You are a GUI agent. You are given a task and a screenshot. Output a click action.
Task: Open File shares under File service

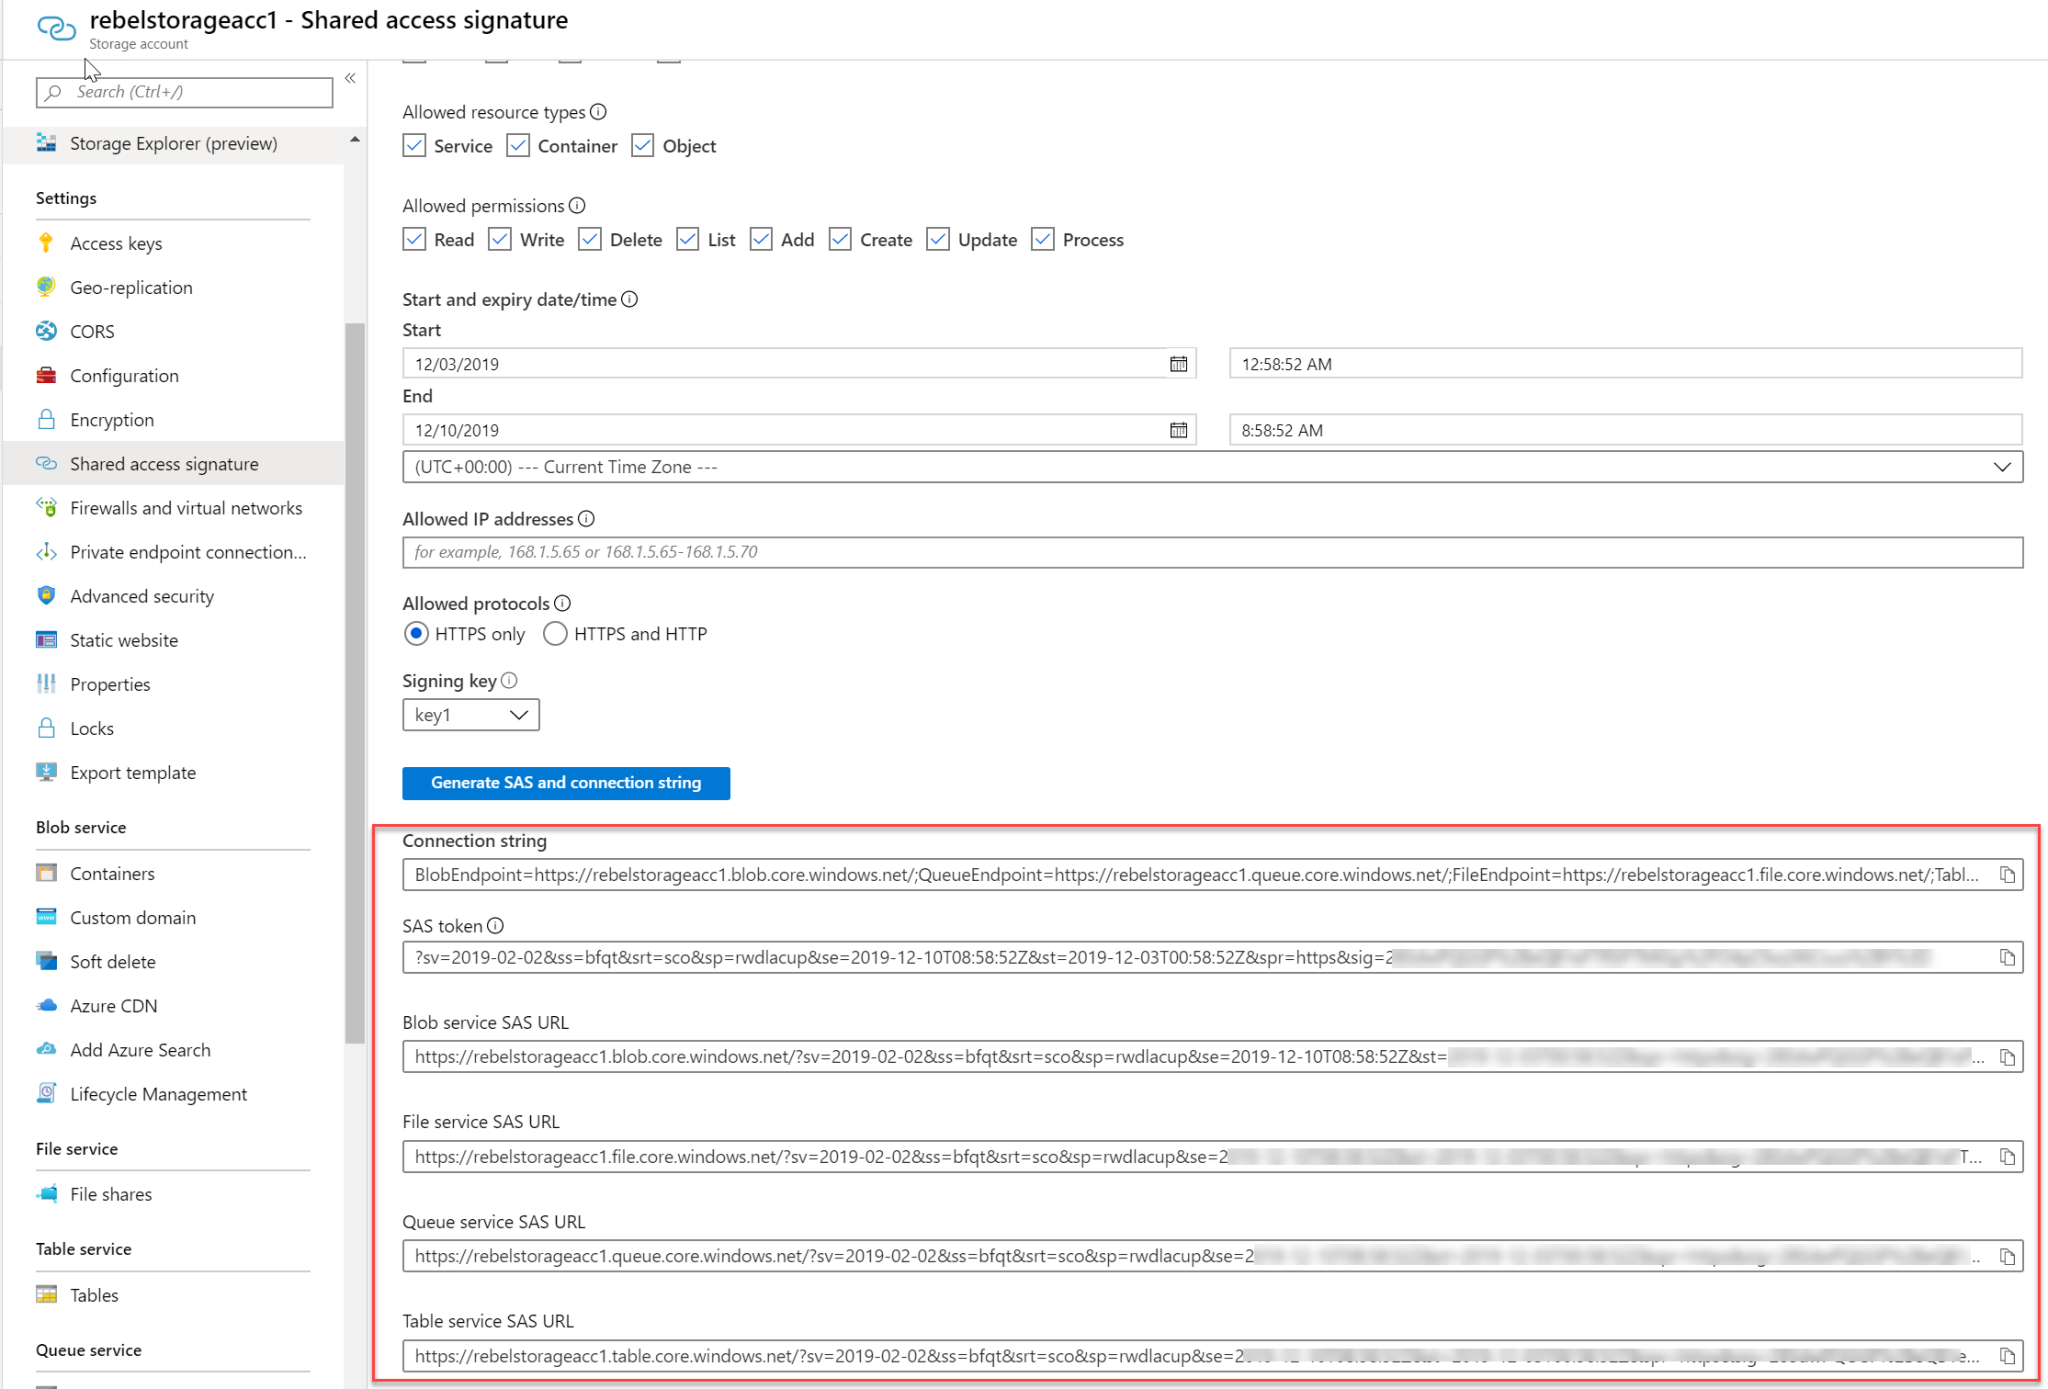112,1193
